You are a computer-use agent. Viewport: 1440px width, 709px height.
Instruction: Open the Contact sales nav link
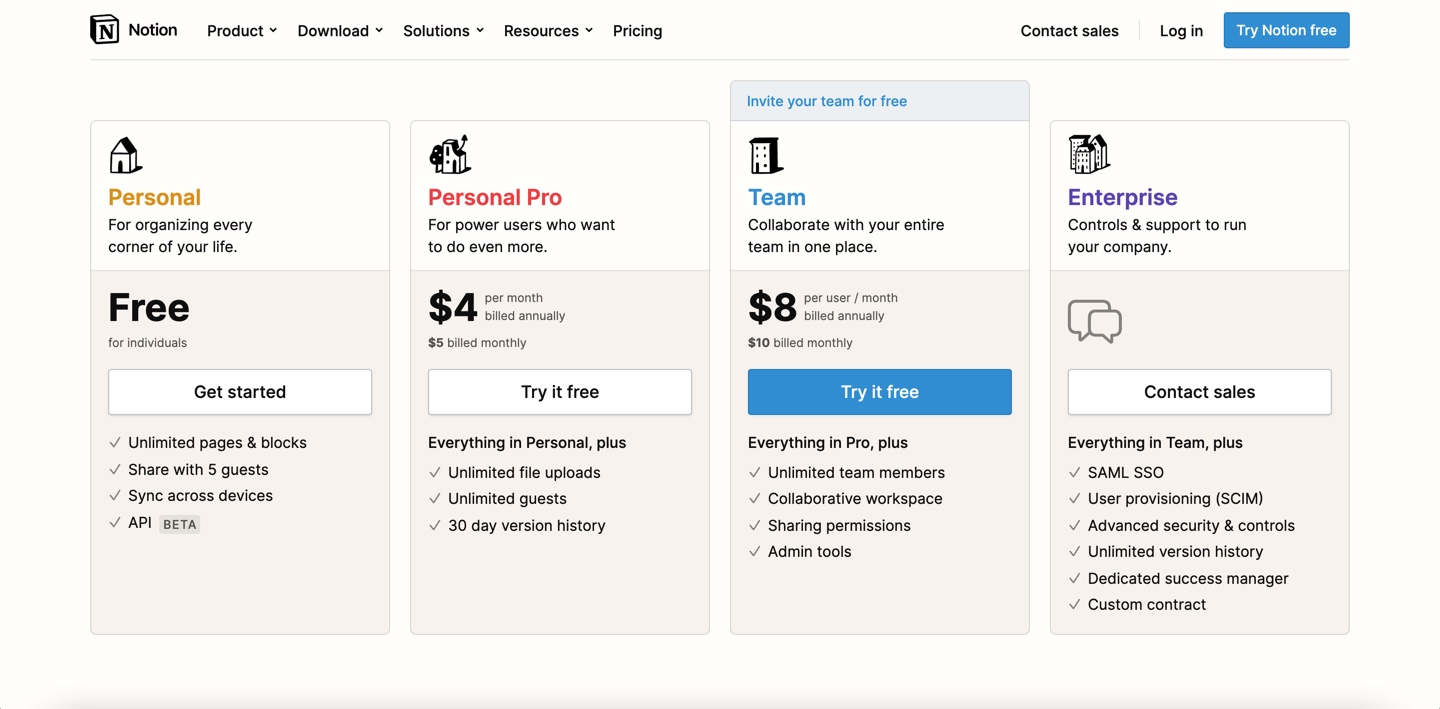click(1069, 31)
